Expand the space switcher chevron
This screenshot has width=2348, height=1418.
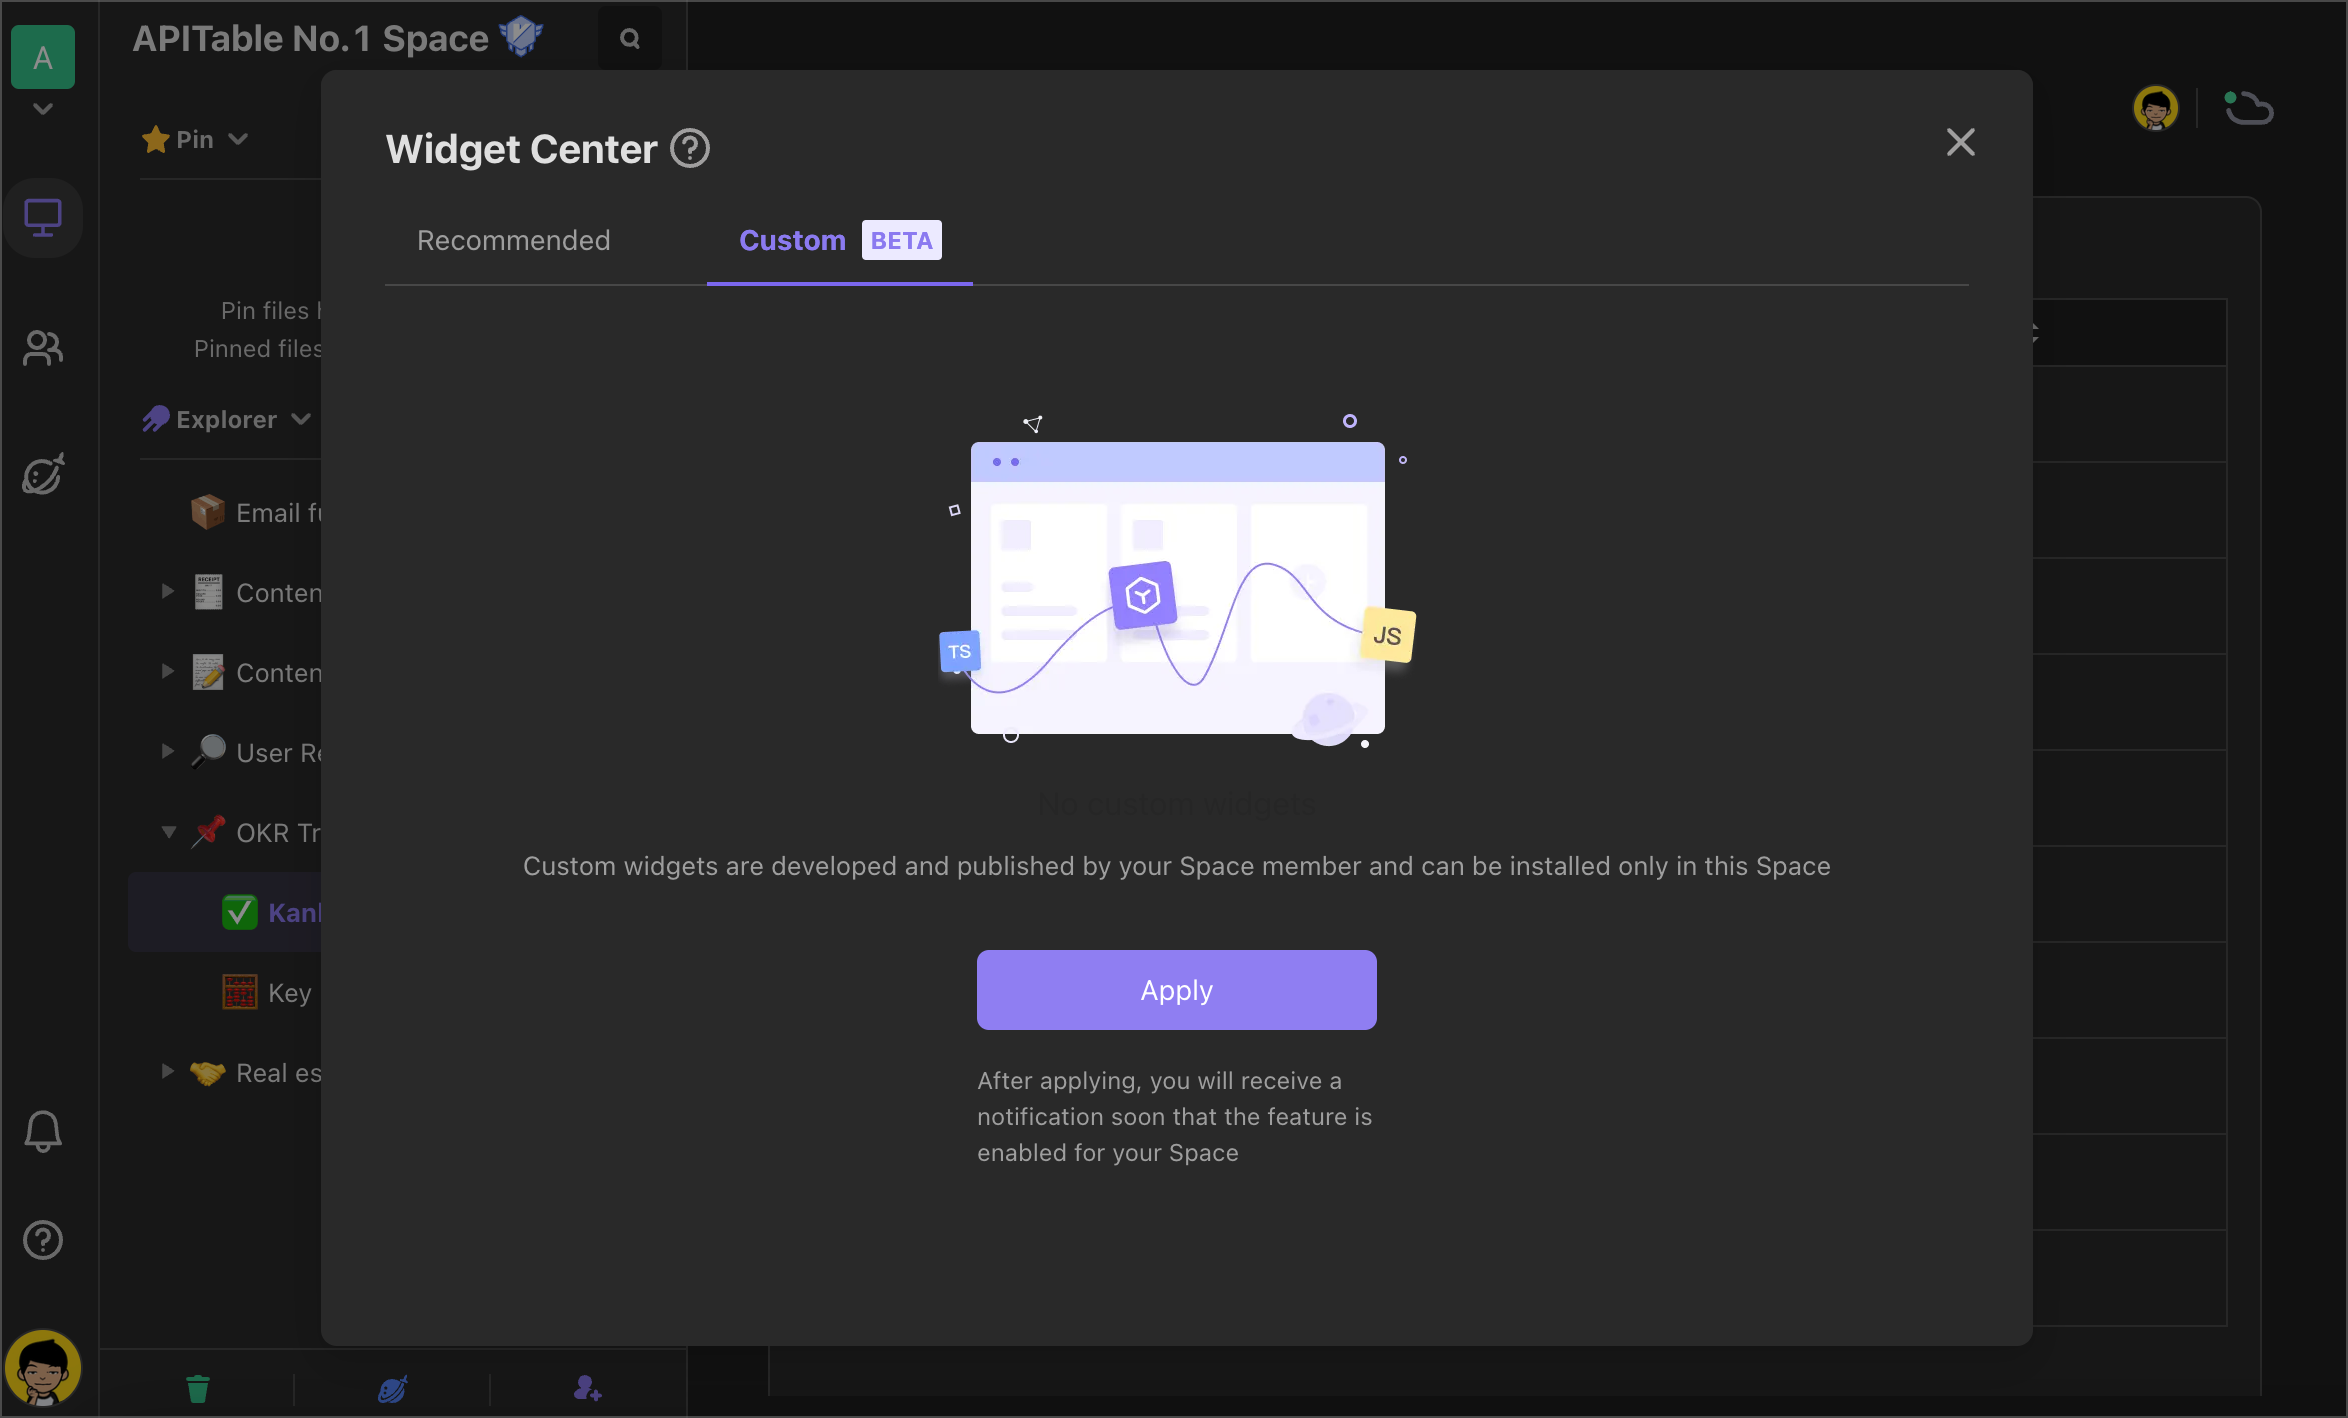coord(42,108)
